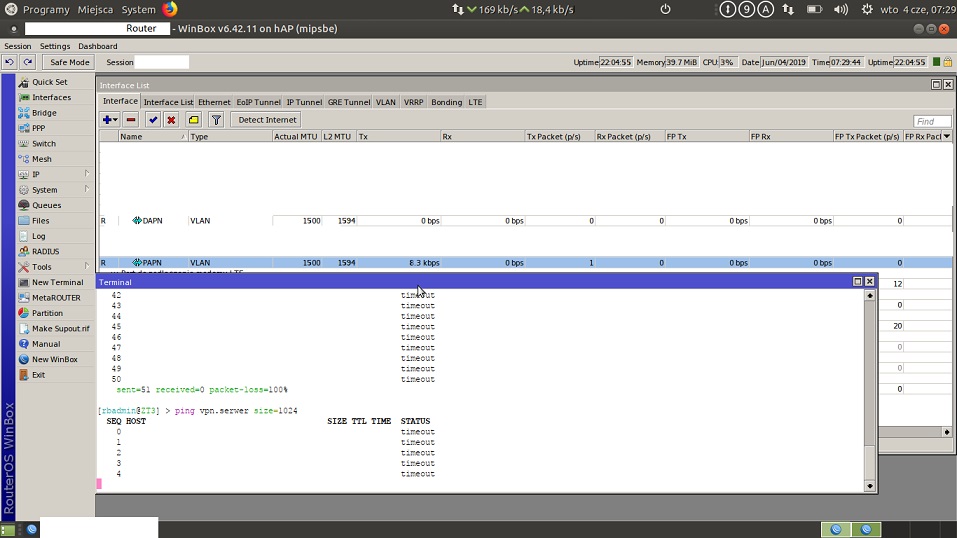This screenshot has height=538, width=957.
Task: Switch to Ethernet tab
Action: [x=214, y=102]
